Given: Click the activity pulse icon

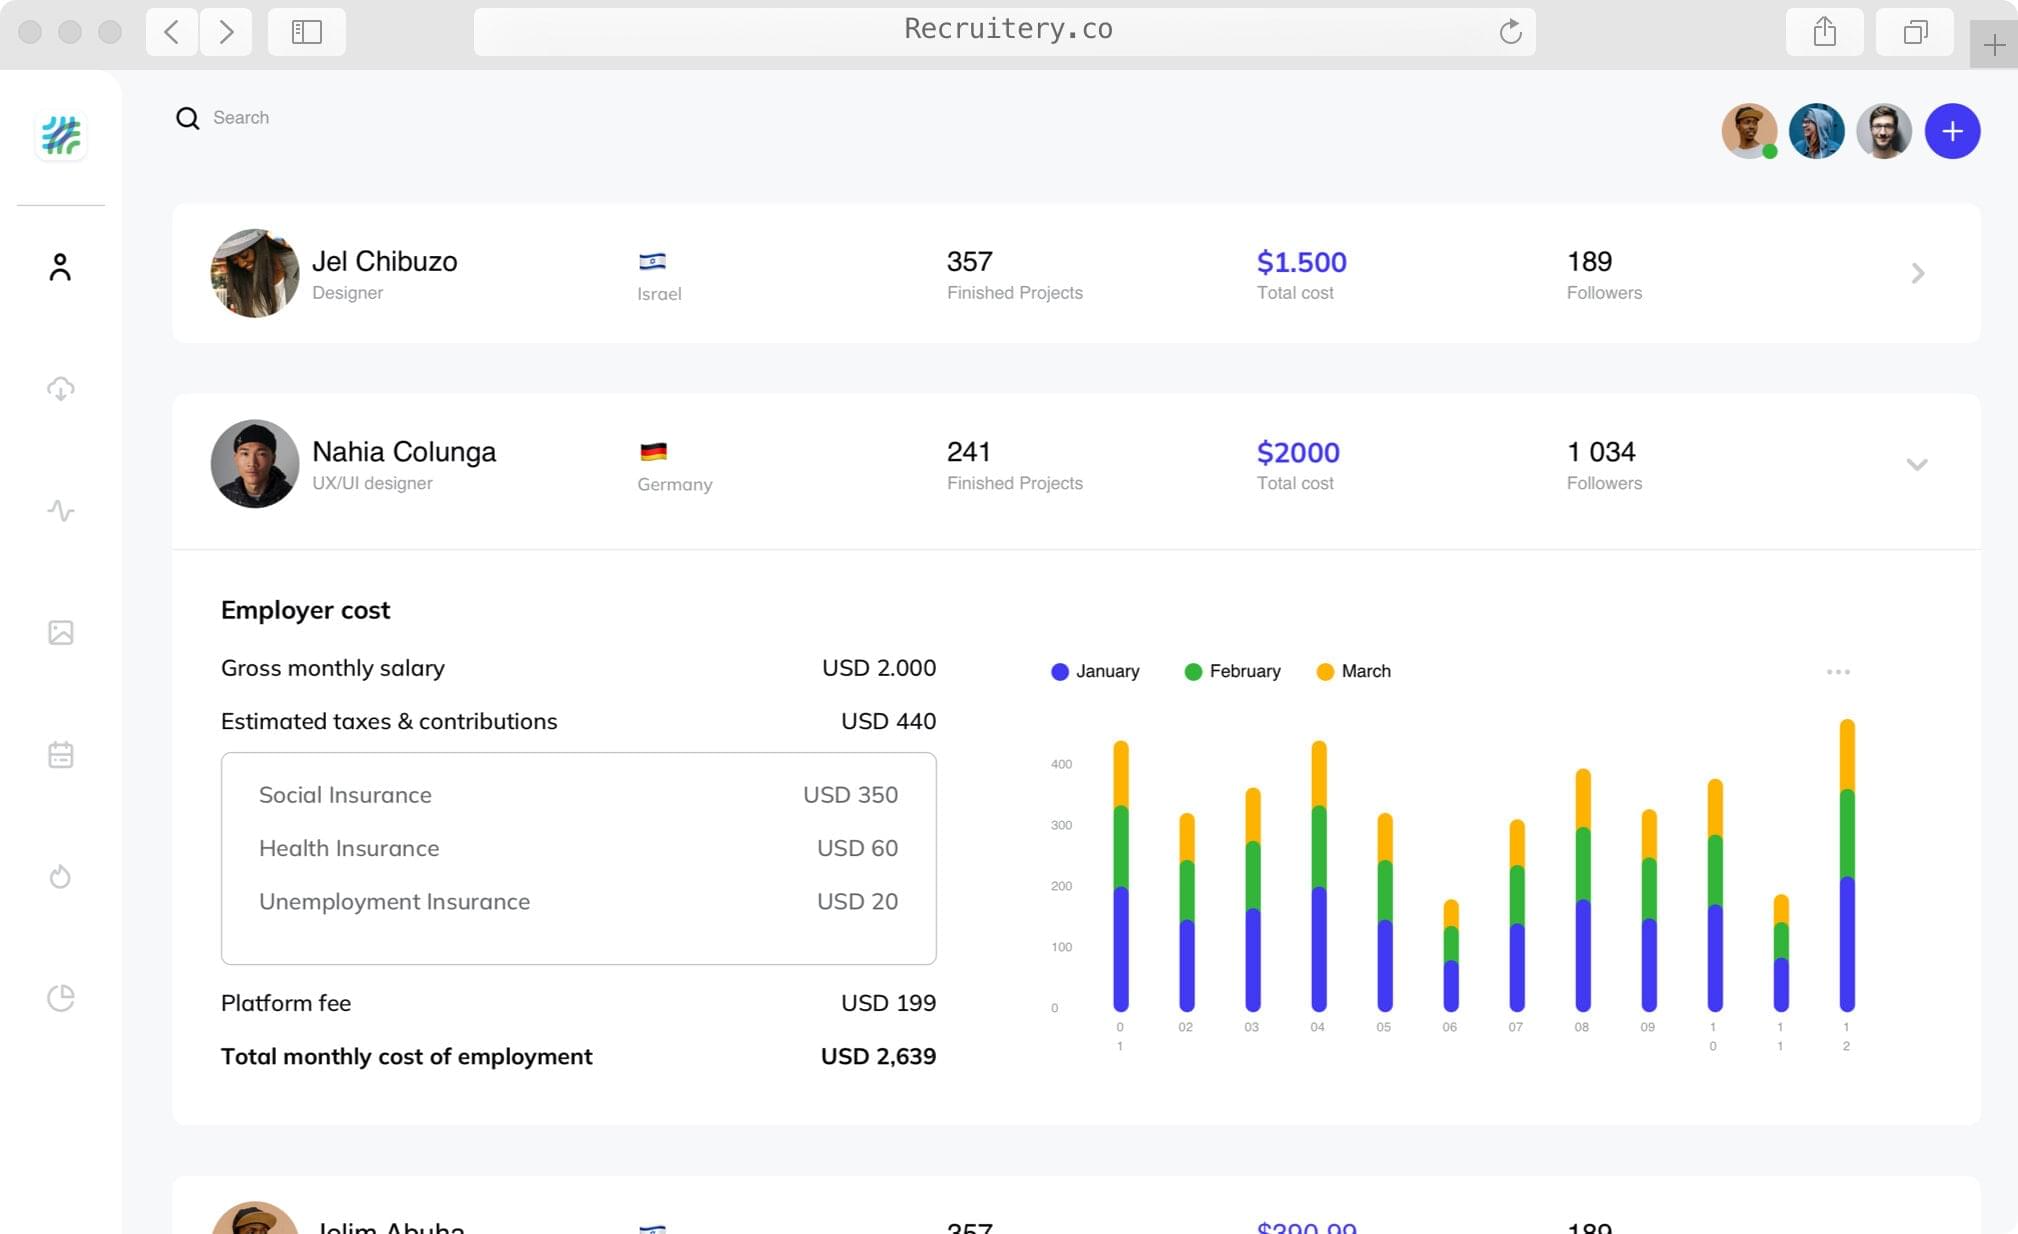Looking at the screenshot, I should pyautogui.click(x=61, y=511).
